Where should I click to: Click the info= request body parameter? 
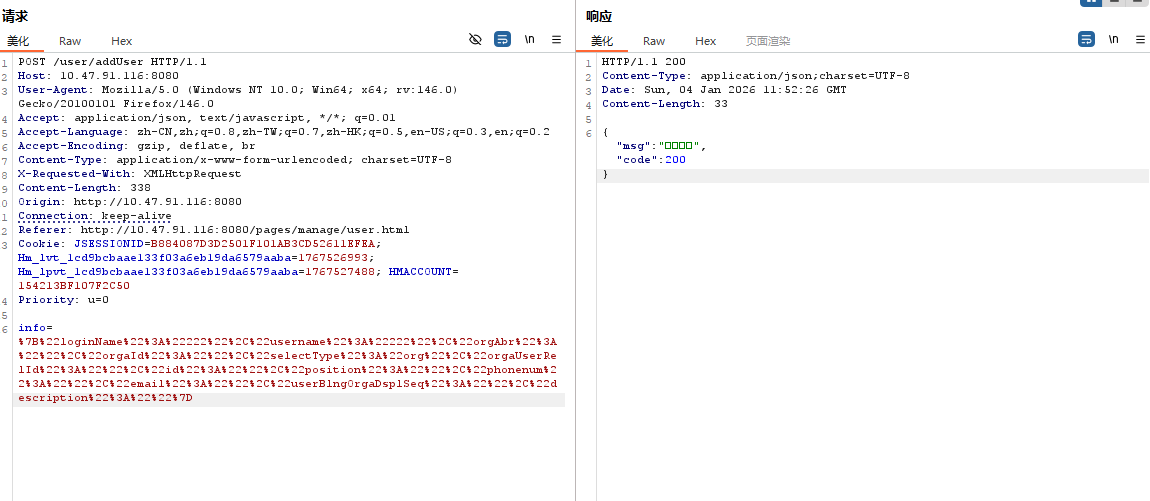[x=35, y=327]
